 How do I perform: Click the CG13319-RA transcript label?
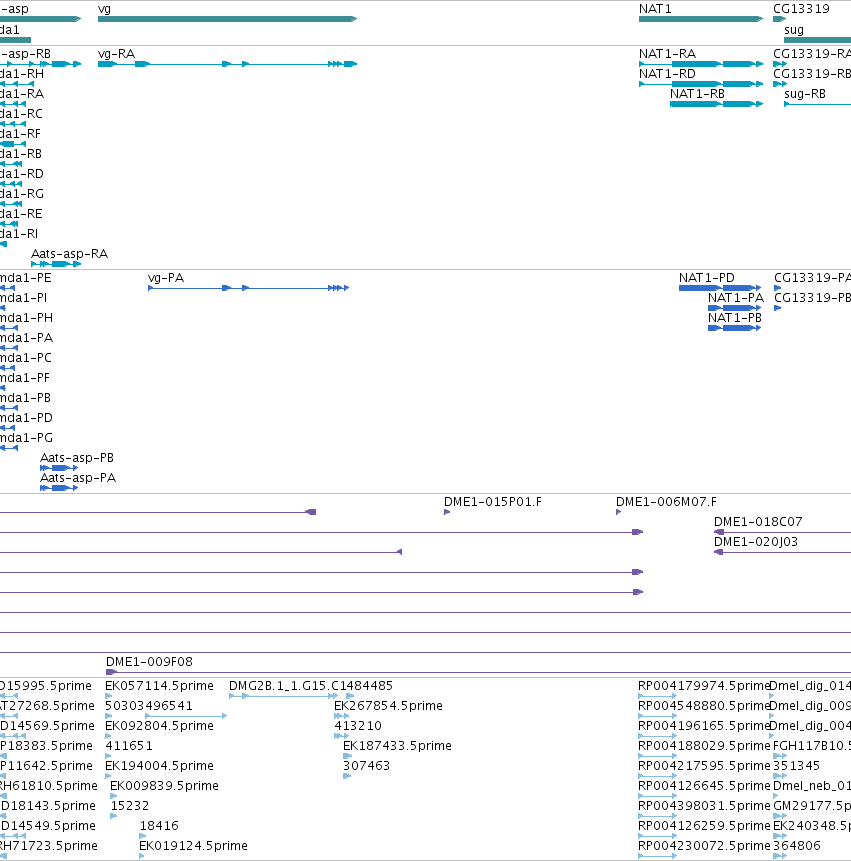pyautogui.click(x=812, y=54)
